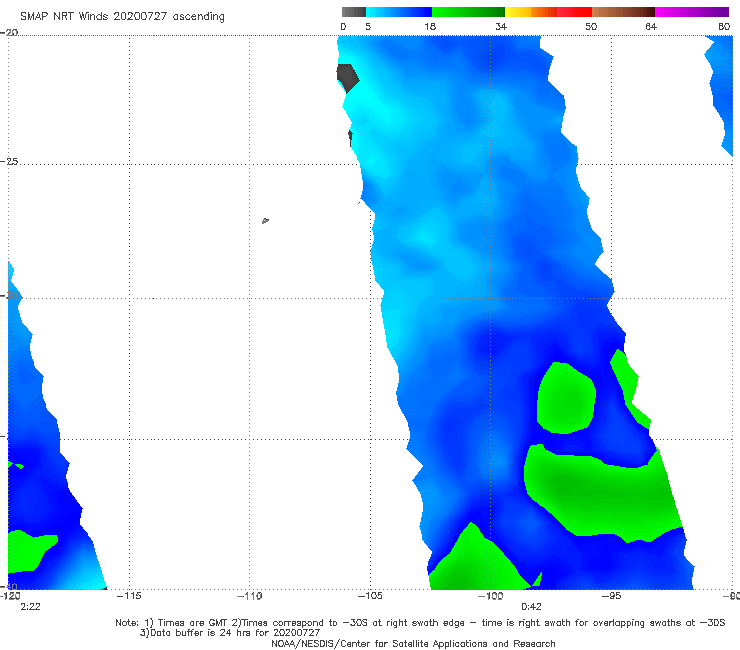The height and width of the screenshot is (650, 740).
Task: Click the longitude label "-100"
Action: click(490, 596)
